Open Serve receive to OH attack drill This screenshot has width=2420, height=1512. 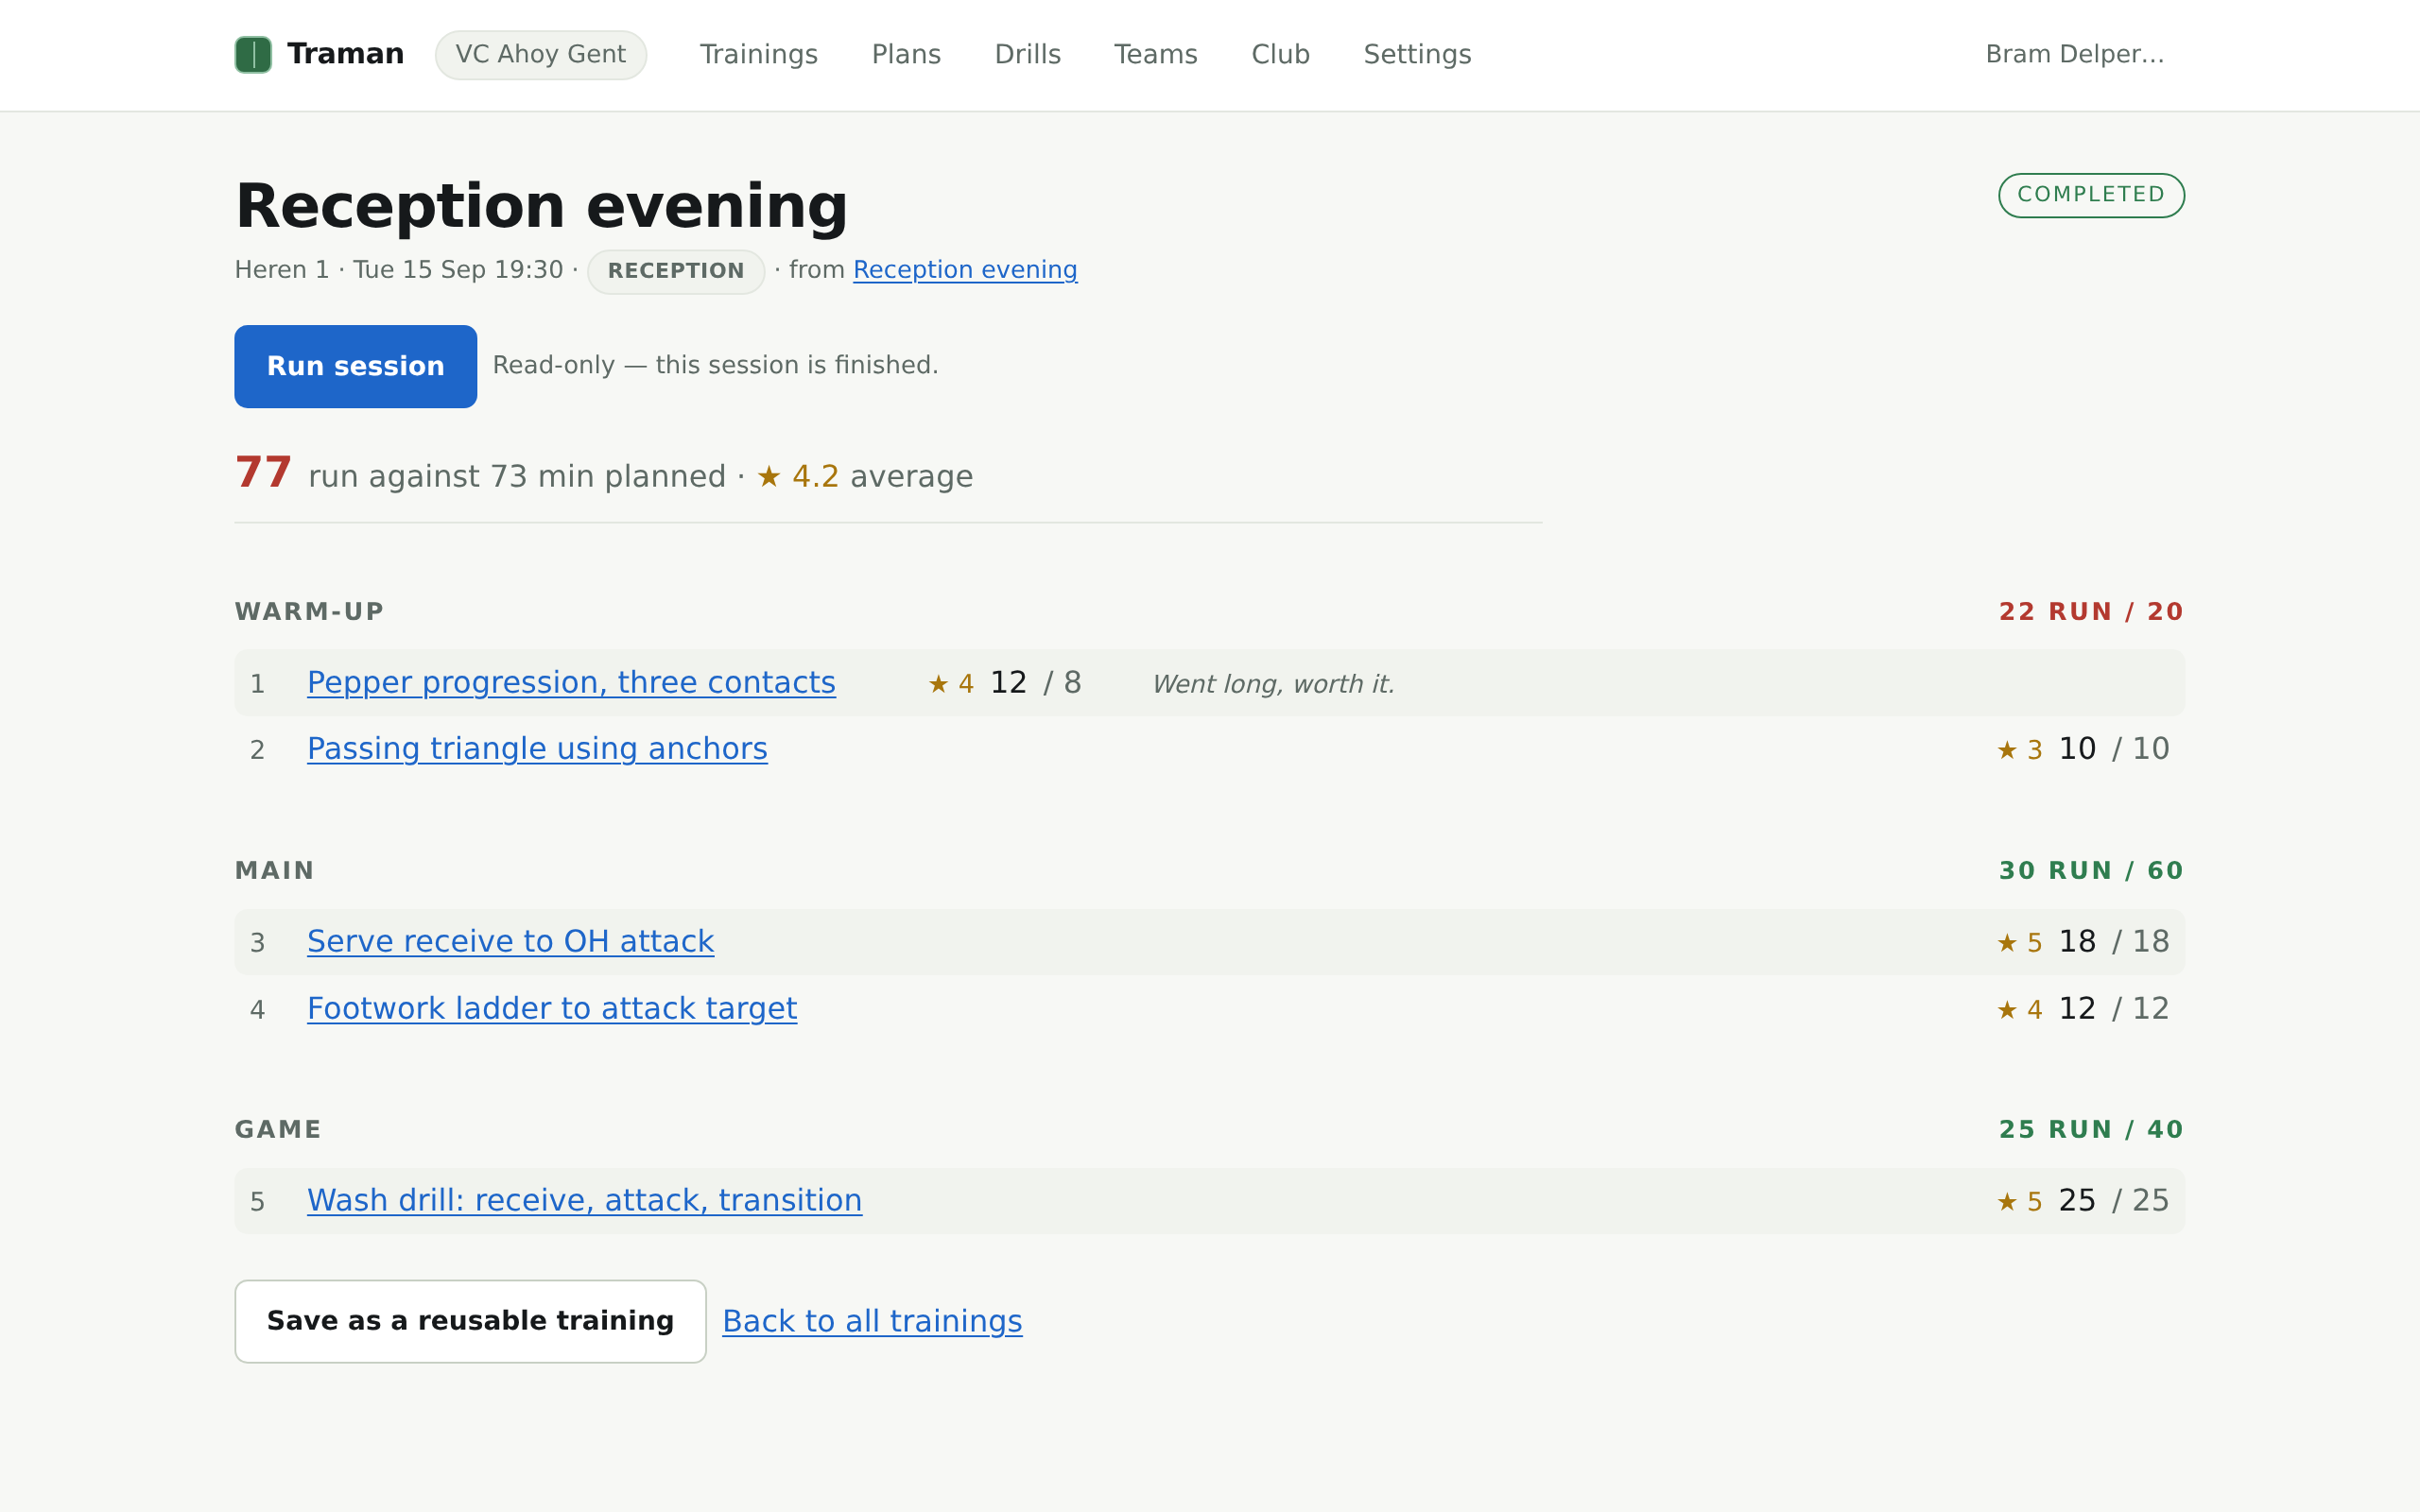(x=510, y=942)
